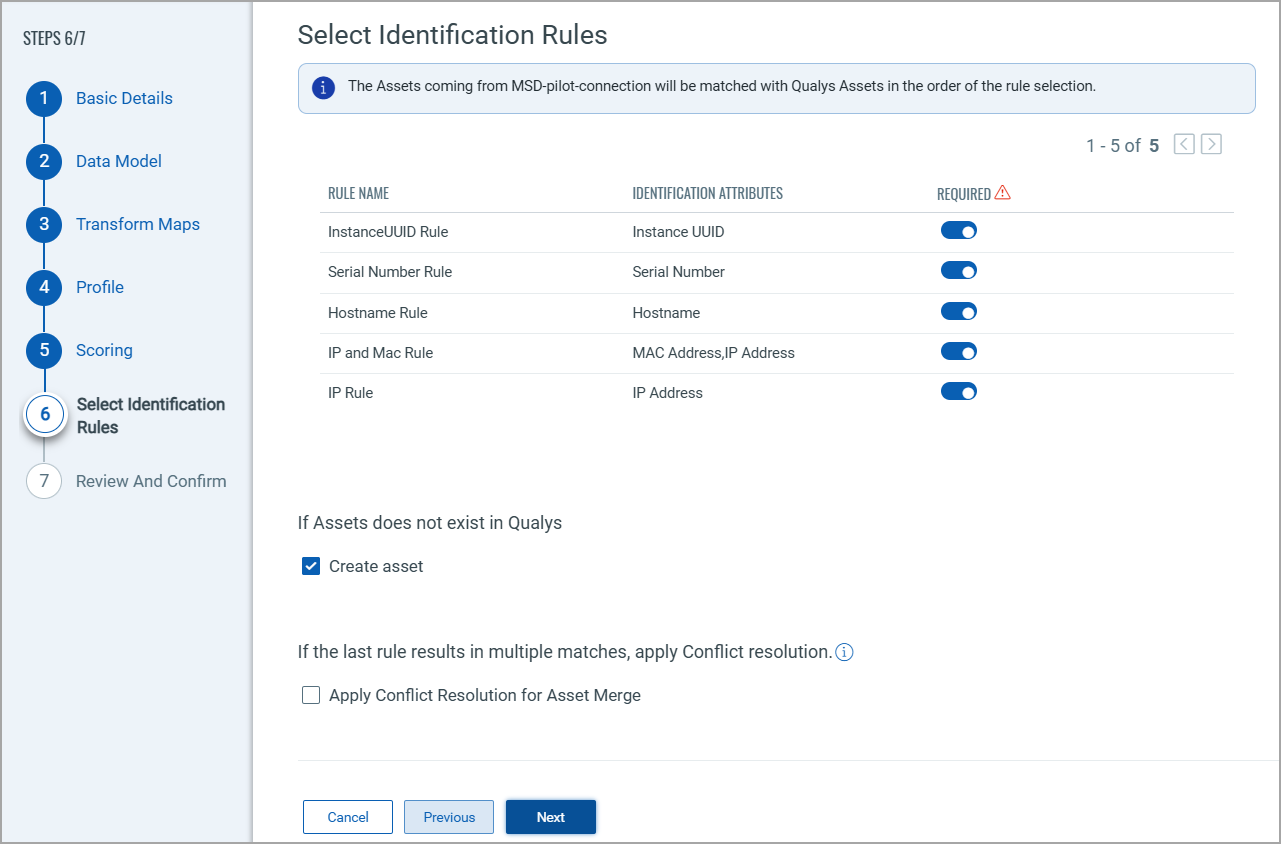1281x844 pixels.
Task: Click the step 4 Profile numbered circle
Action: [x=44, y=287]
